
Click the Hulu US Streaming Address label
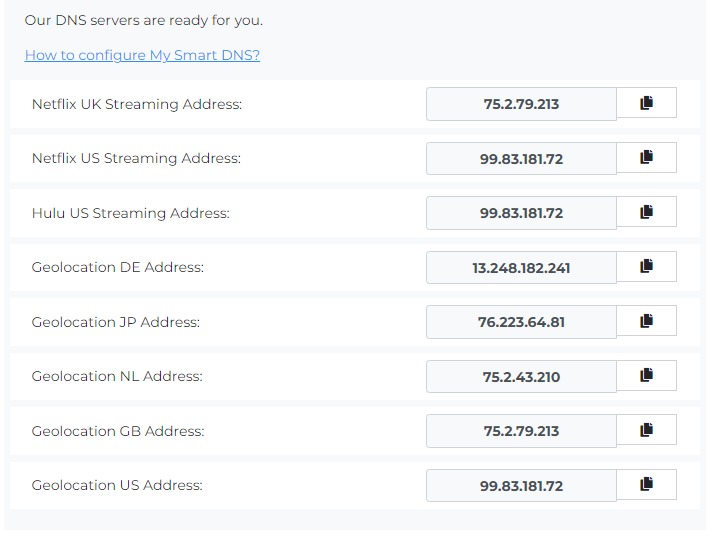pyautogui.click(x=131, y=213)
